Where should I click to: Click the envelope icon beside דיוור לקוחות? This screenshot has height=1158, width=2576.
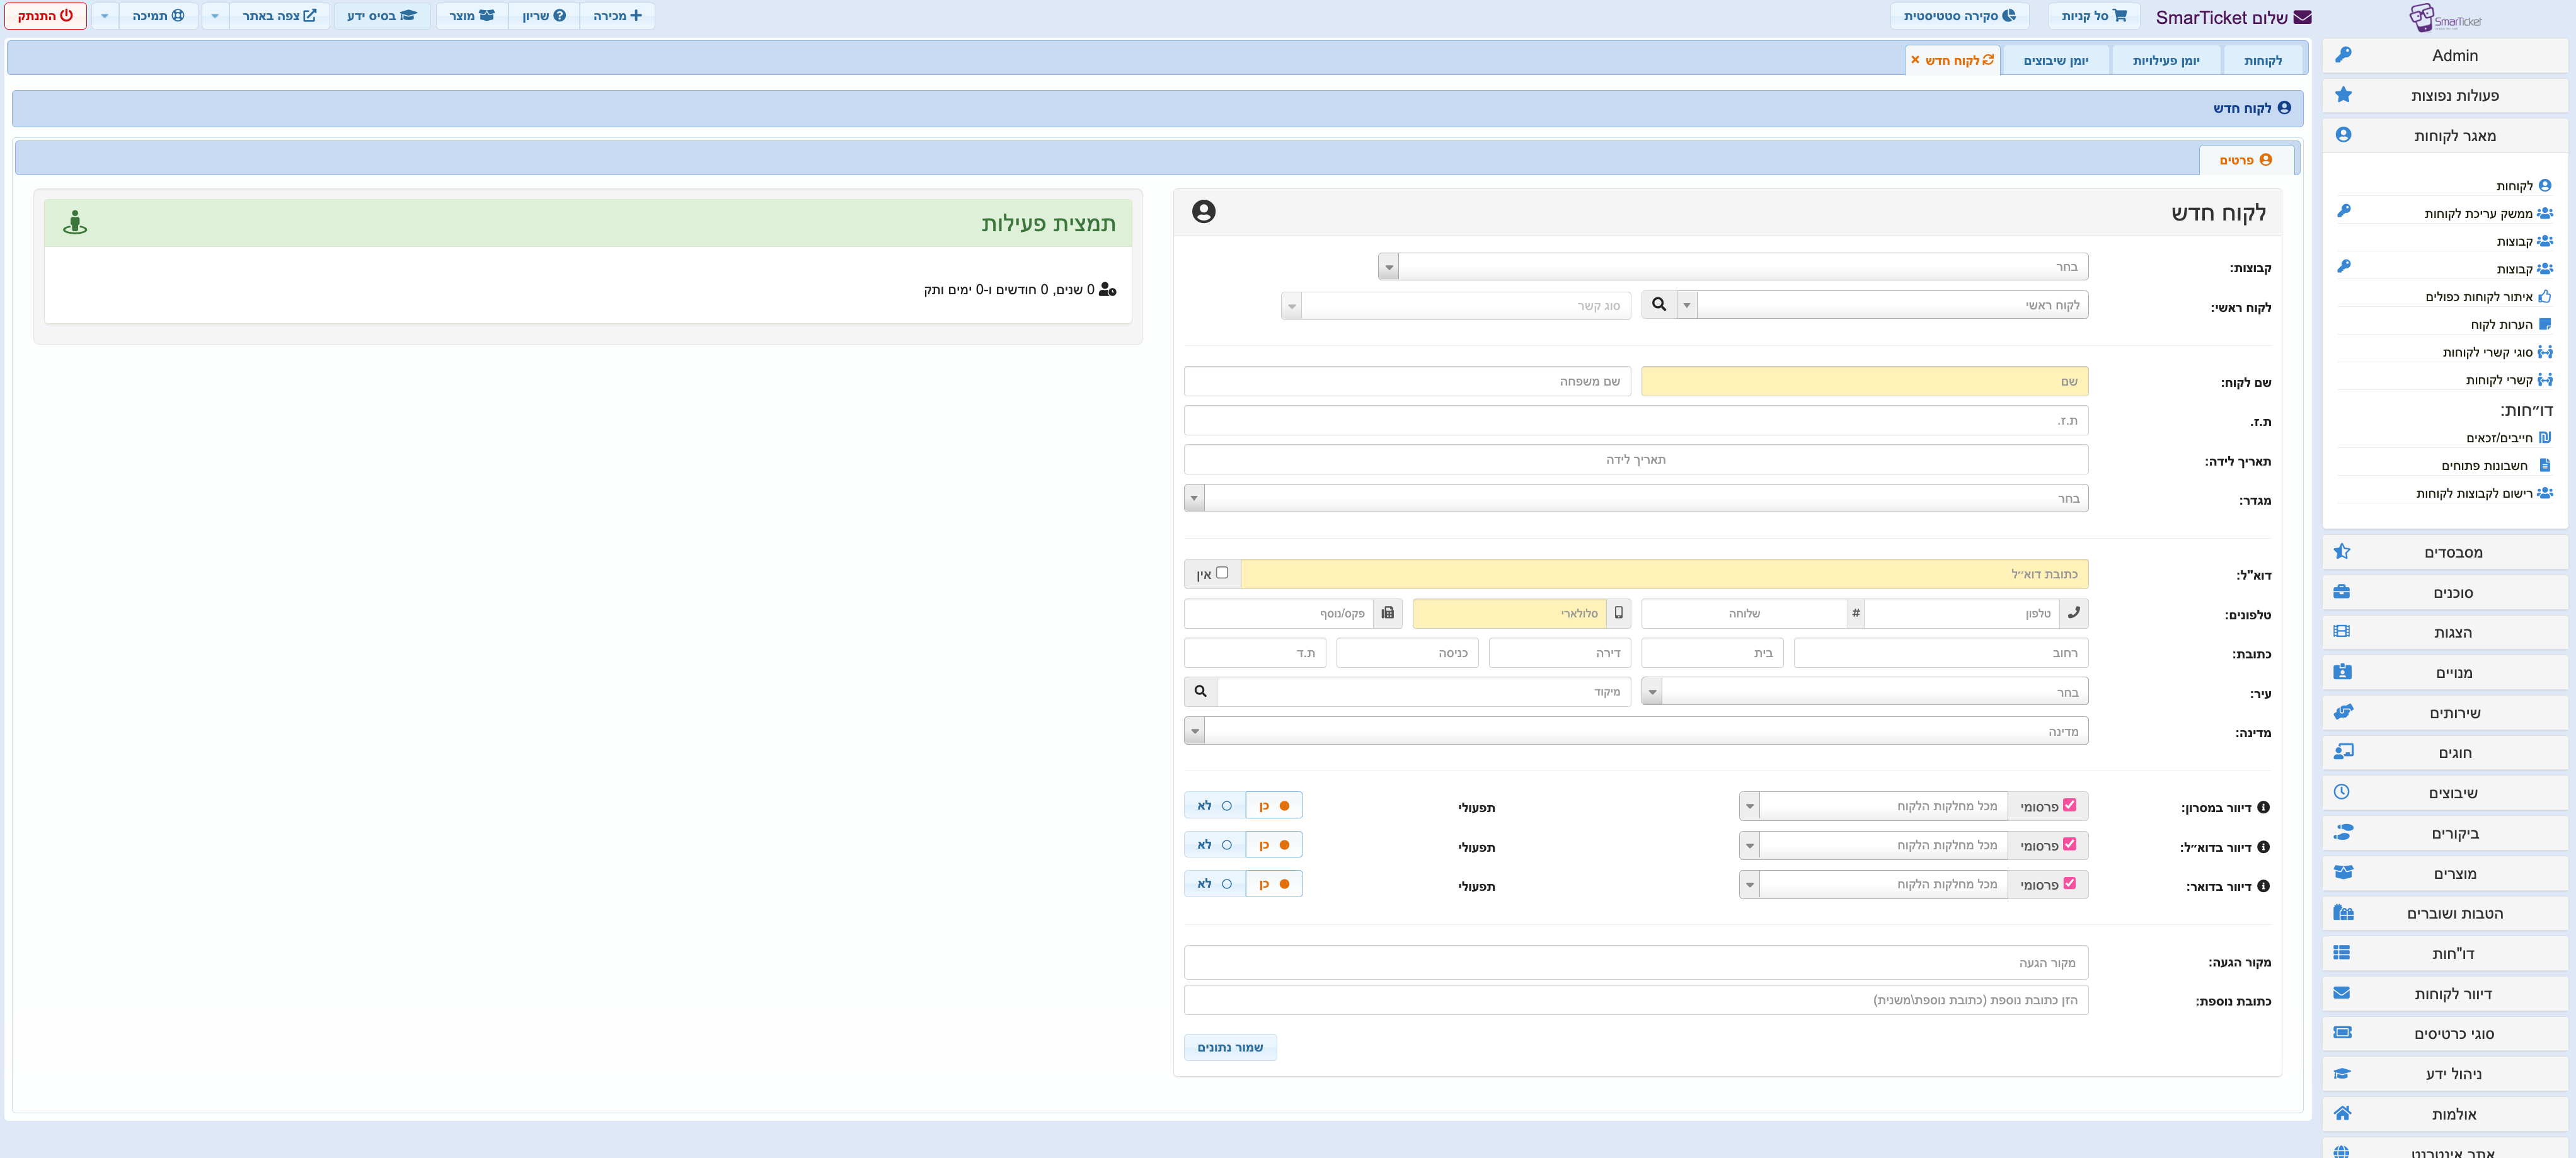(2341, 993)
